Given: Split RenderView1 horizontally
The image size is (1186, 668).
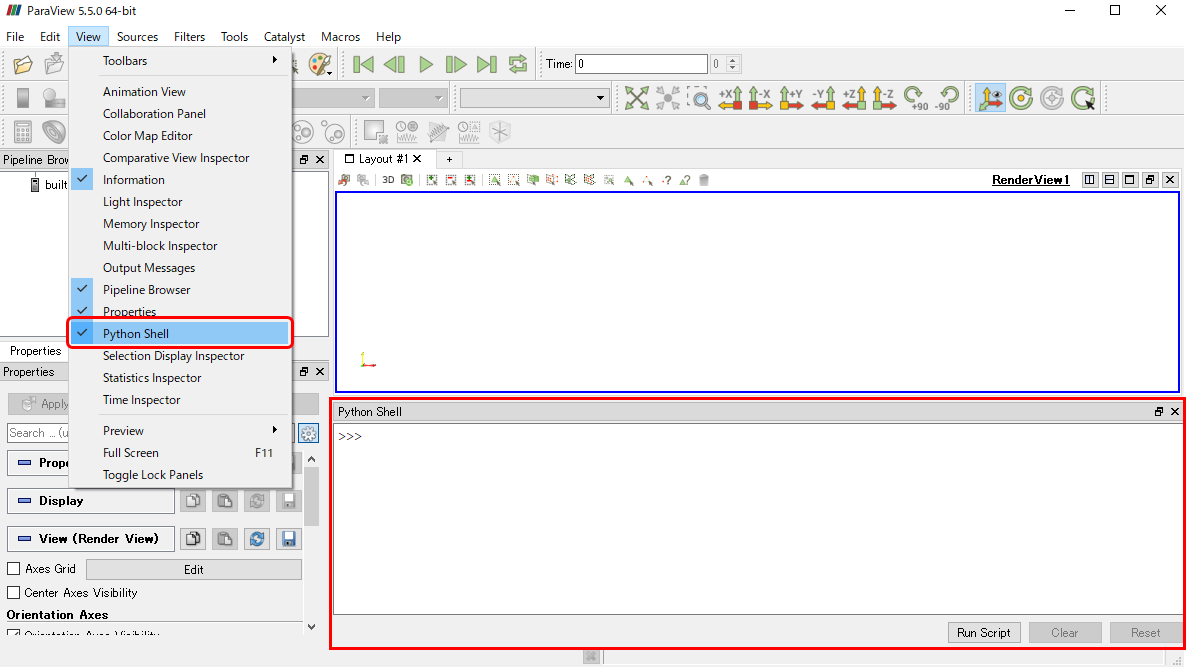Looking at the screenshot, I should pos(1089,180).
